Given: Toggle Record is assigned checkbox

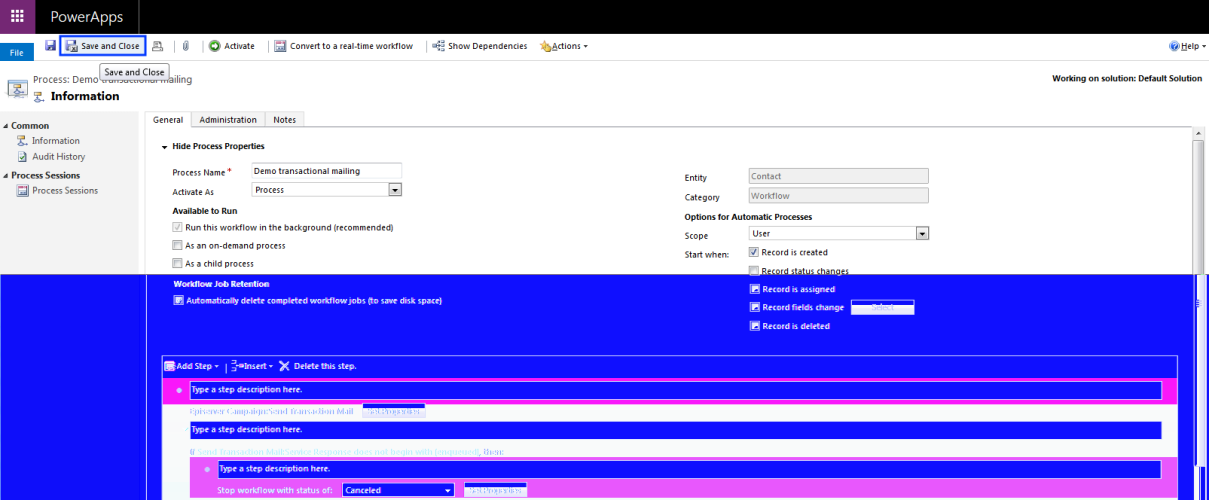Looking at the screenshot, I should pyautogui.click(x=755, y=290).
